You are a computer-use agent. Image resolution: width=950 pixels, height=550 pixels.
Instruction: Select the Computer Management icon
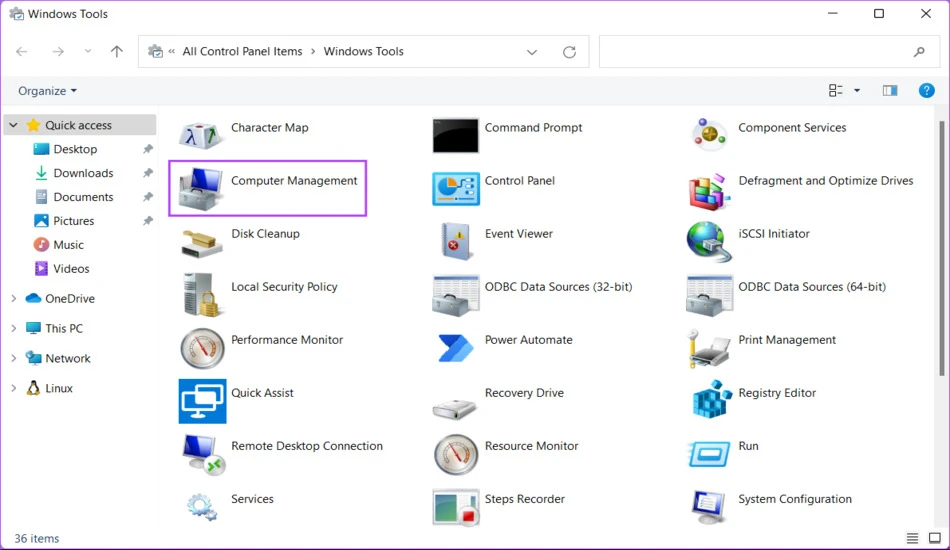(201, 188)
